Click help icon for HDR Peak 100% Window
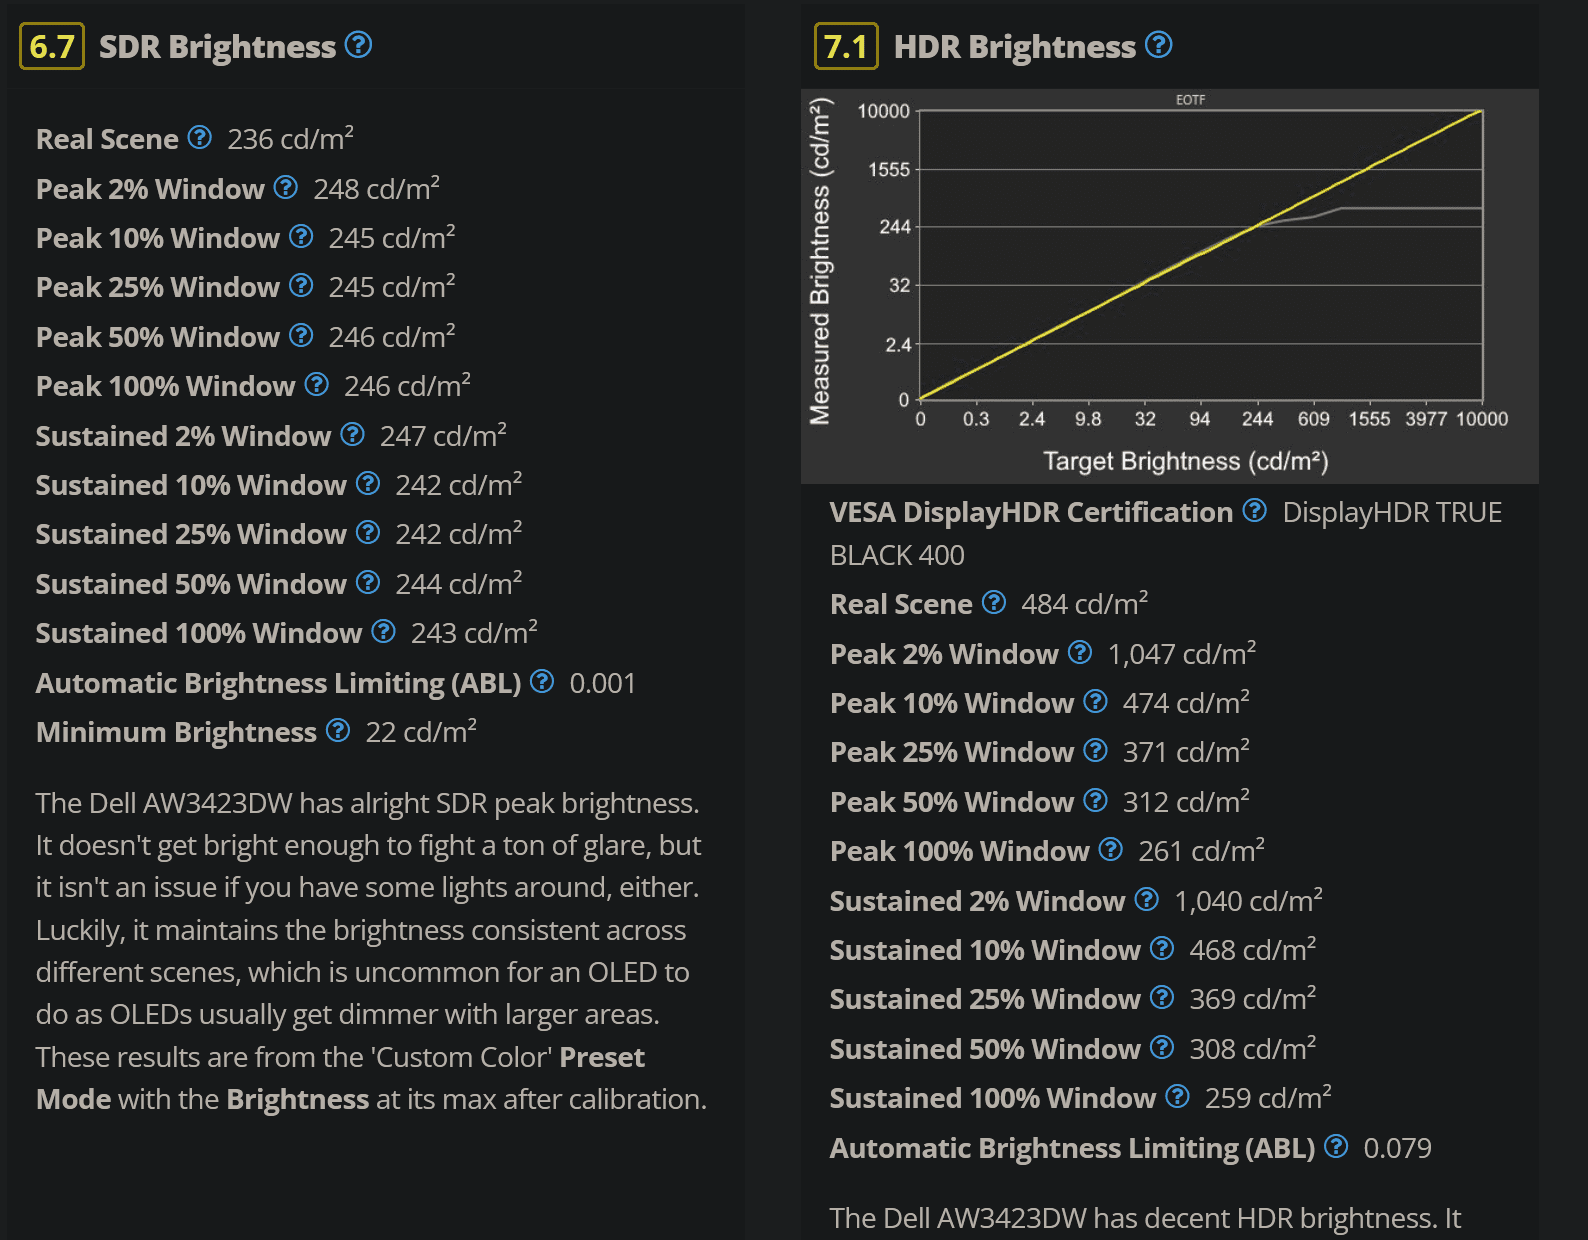This screenshot has height=1240, width=1588. [1111, 849]
